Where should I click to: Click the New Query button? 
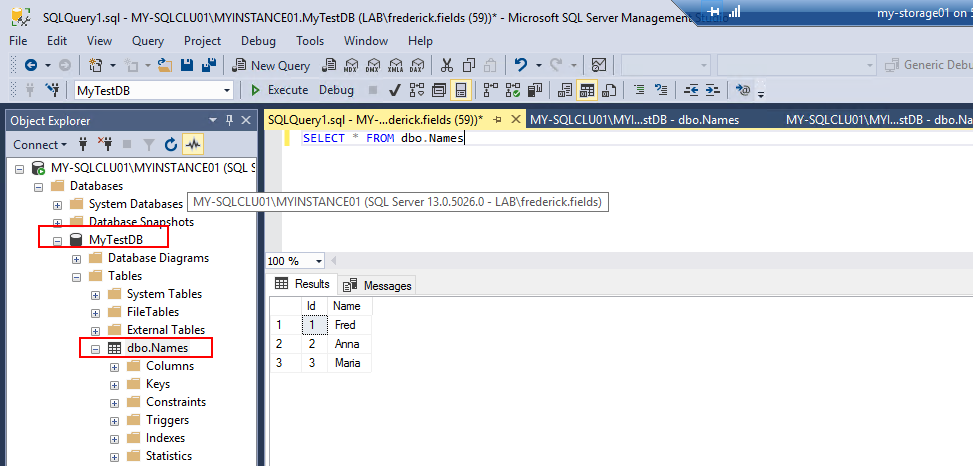pyautogui.click(x=271, y=65)
